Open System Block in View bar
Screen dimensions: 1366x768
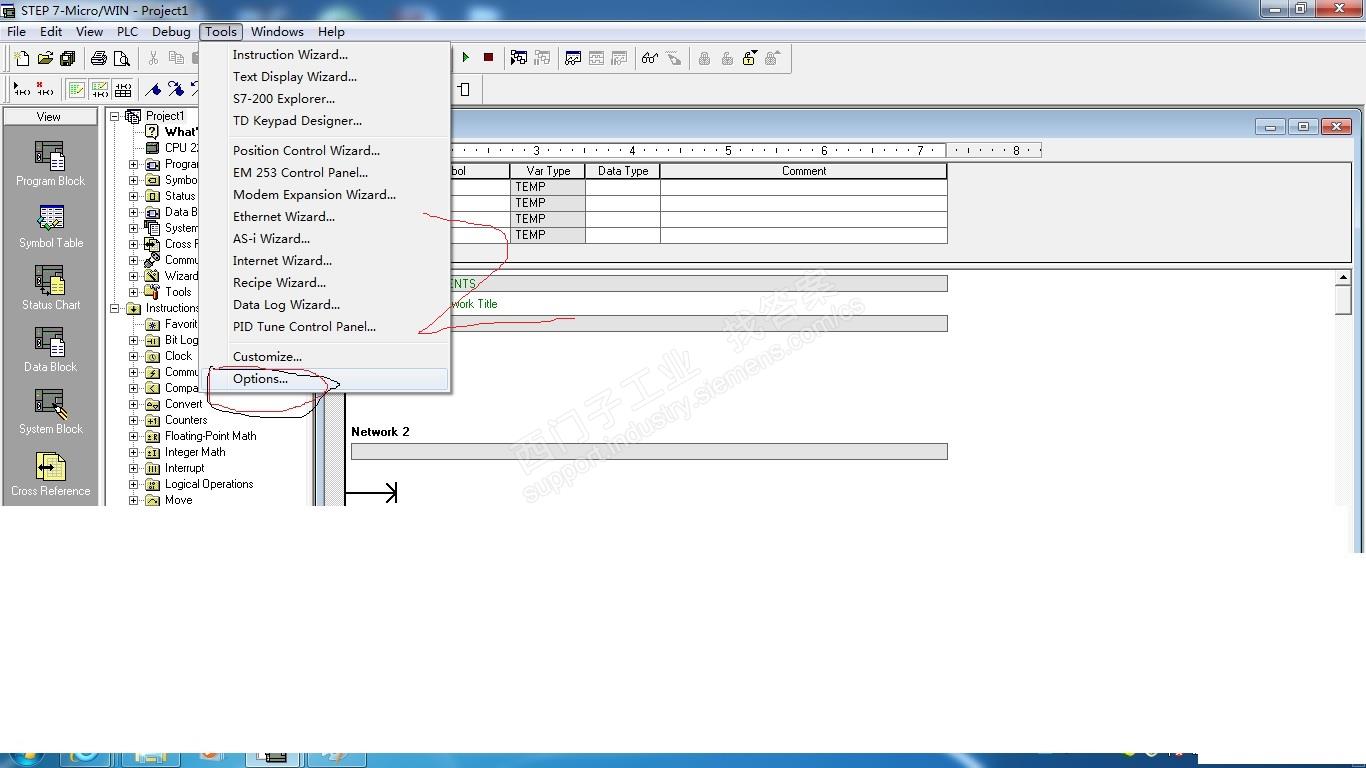coord(50,412)
